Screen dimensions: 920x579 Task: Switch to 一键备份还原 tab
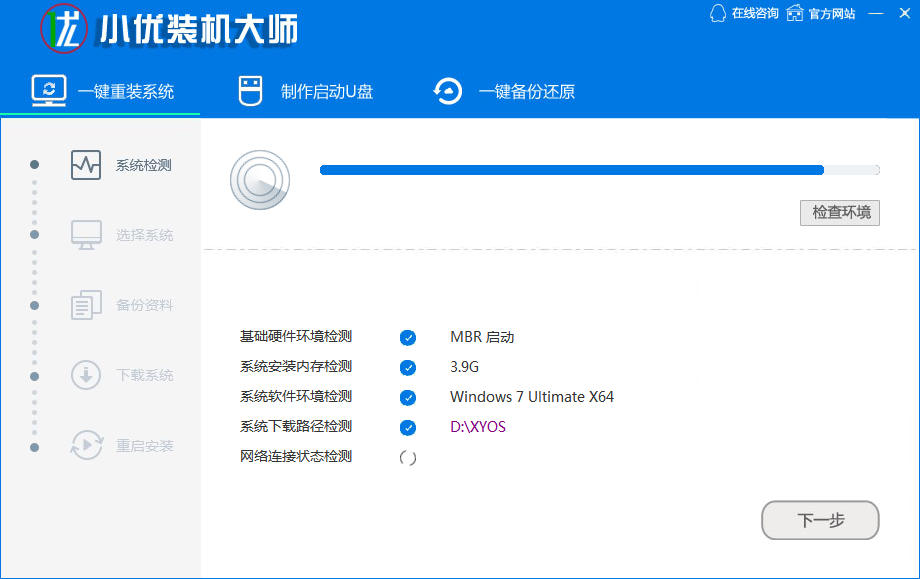click(x=504, y=92)
